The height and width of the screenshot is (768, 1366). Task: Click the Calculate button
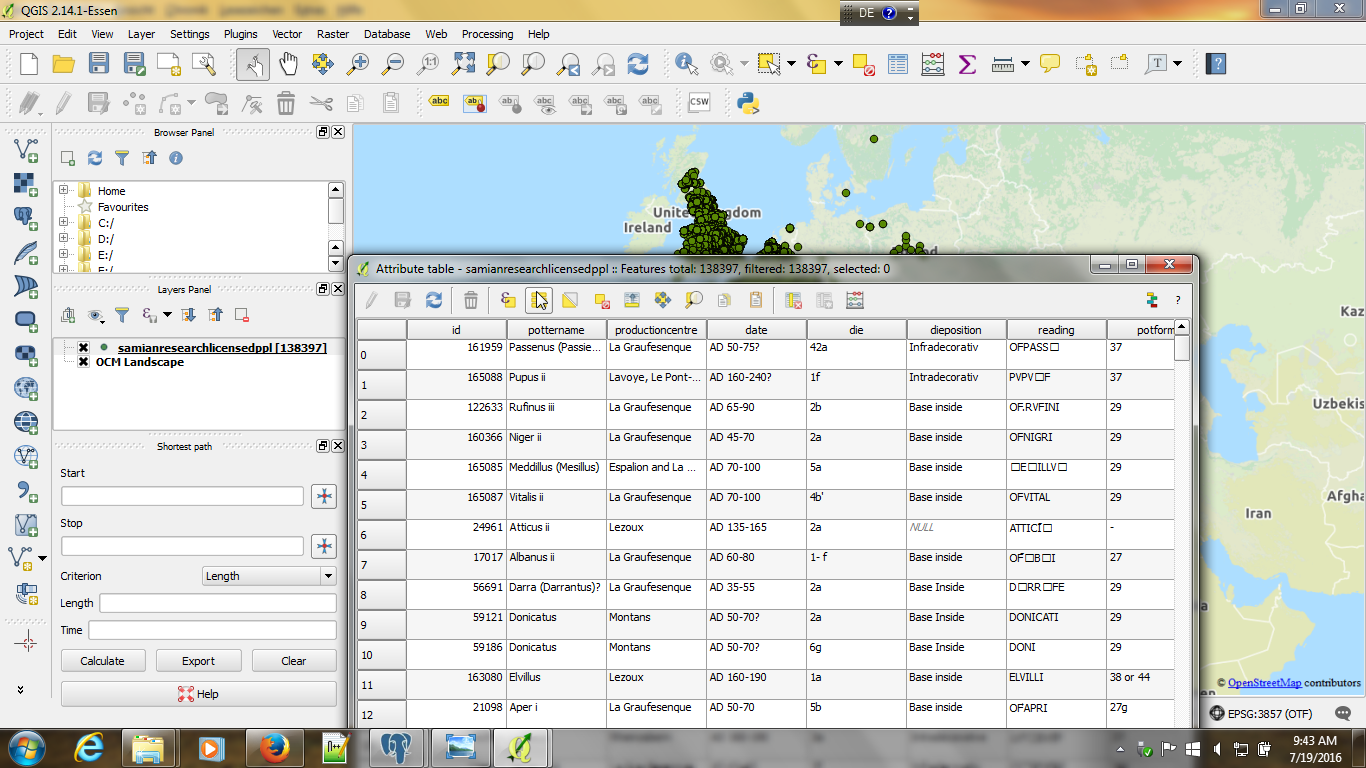click(x=103, y=661)
